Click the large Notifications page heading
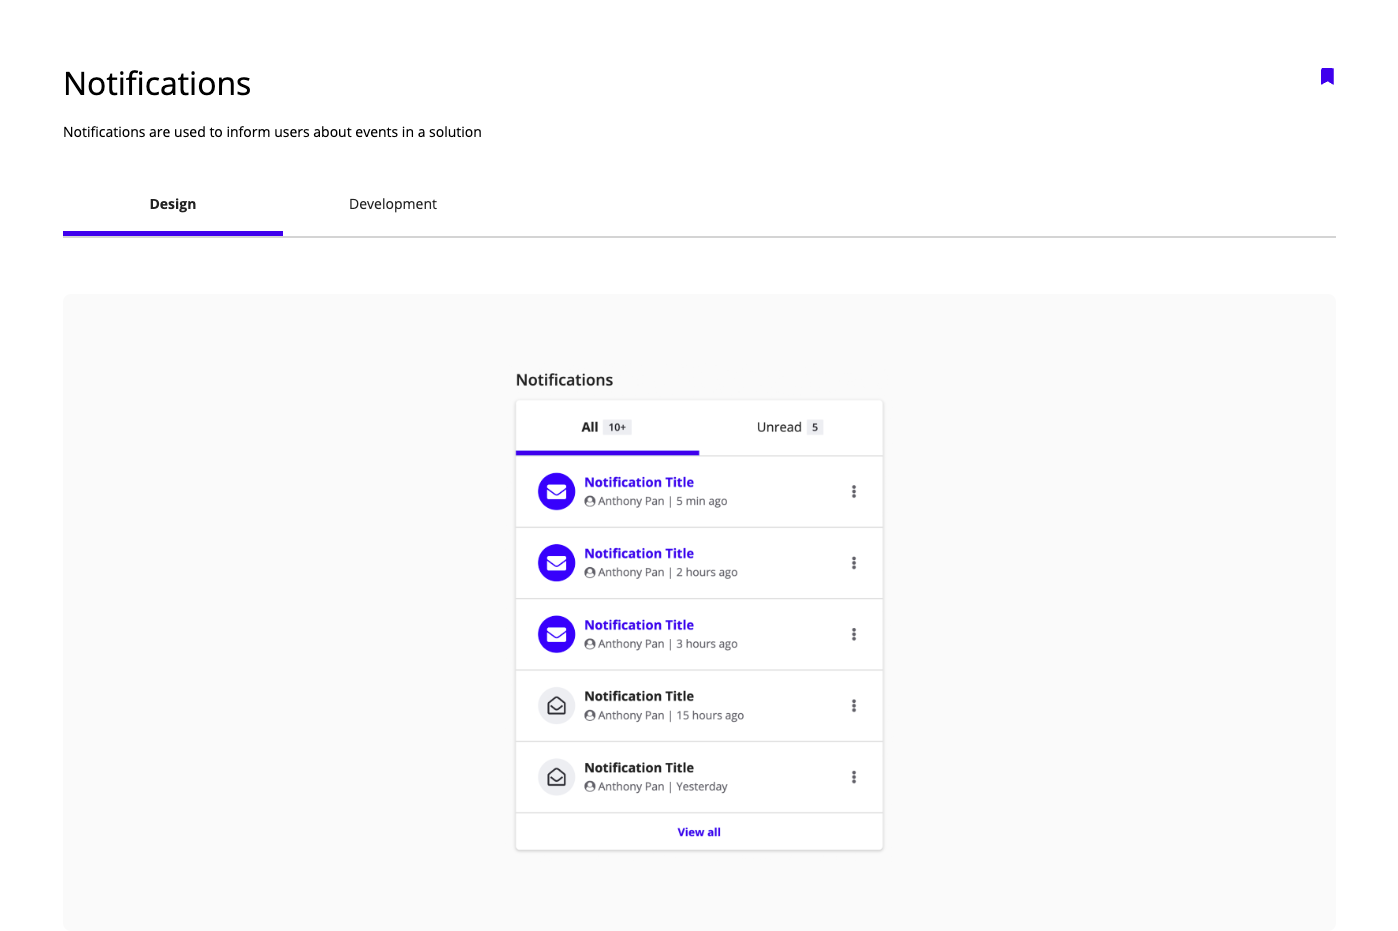This screenshot has height=931, width=1398. tap(157, 84)
